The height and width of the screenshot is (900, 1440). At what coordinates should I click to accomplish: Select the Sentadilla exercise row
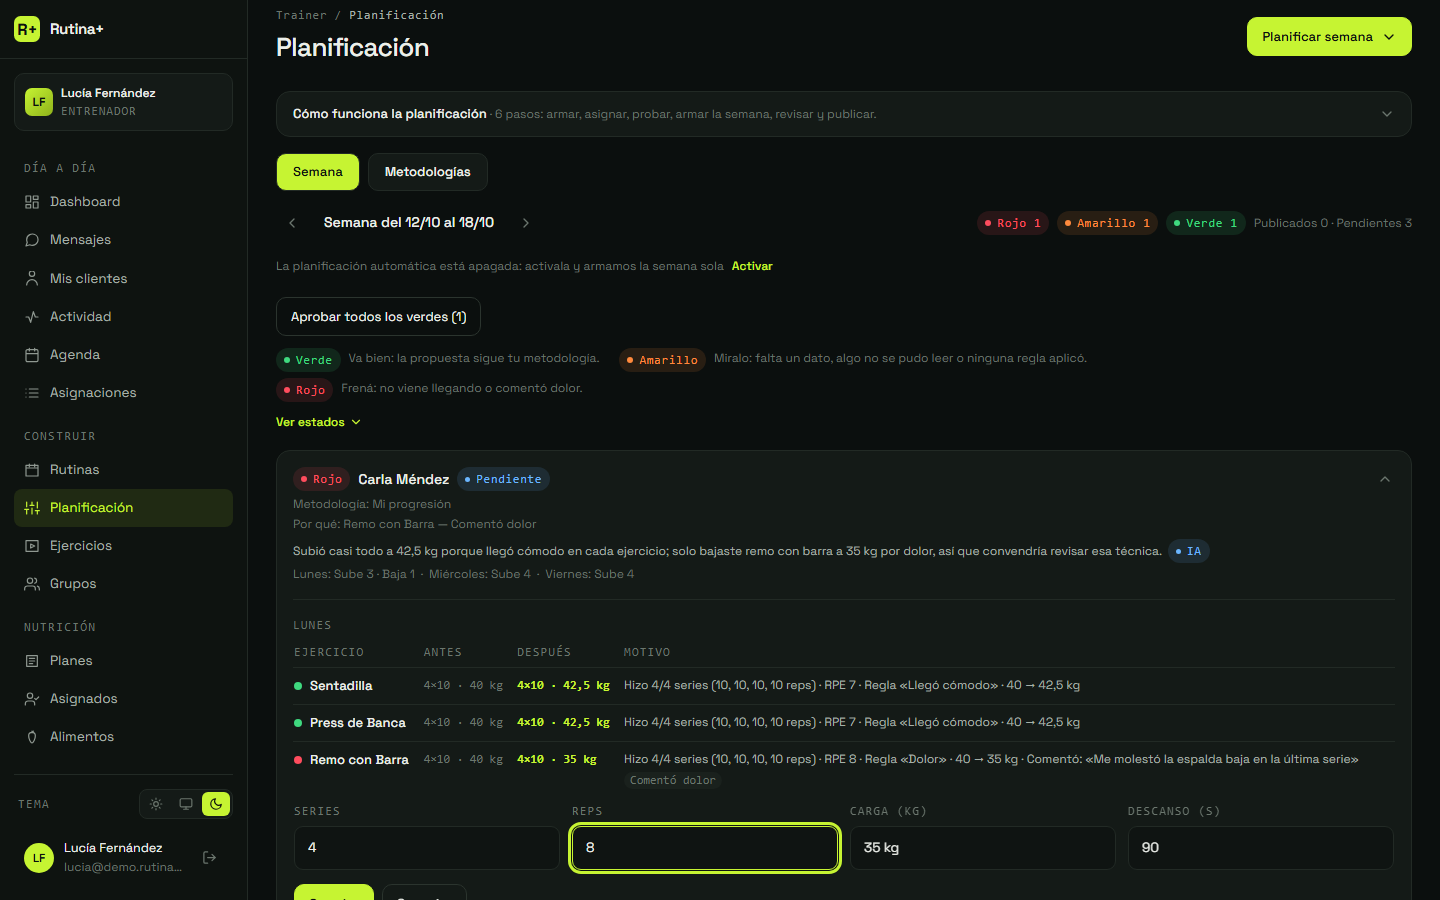843,686
